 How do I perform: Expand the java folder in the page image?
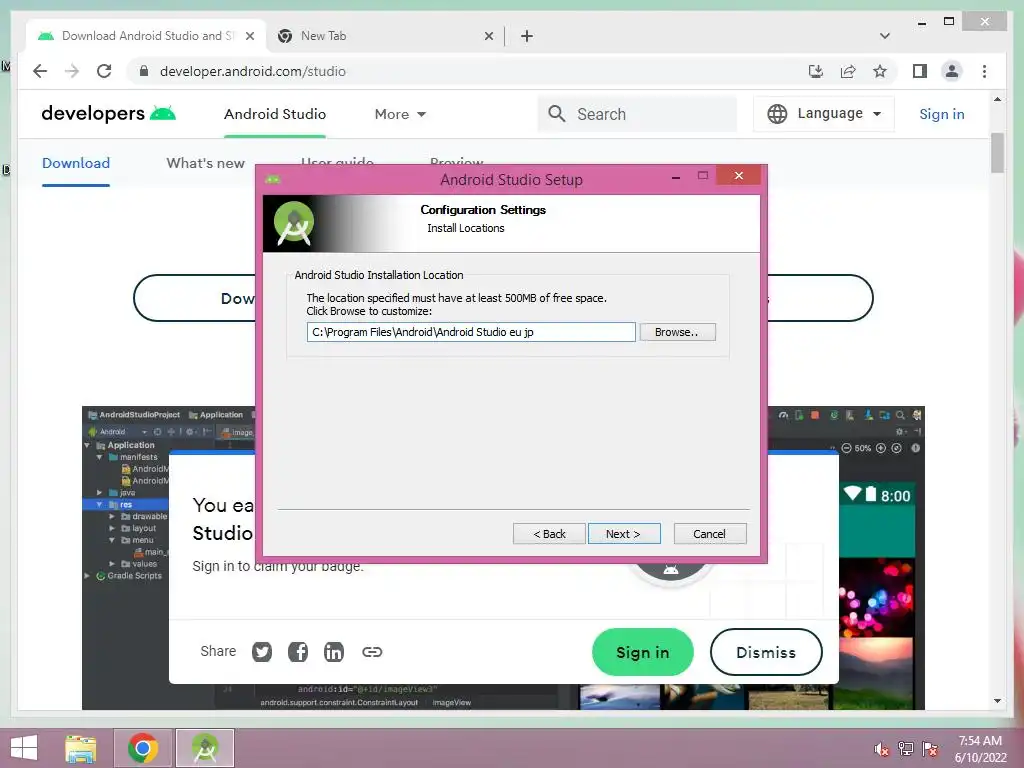coord(99,493)
